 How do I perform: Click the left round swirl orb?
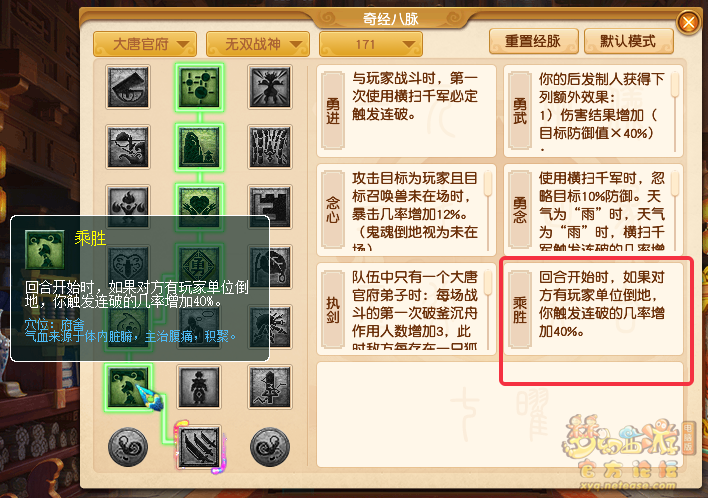point(128,447)
